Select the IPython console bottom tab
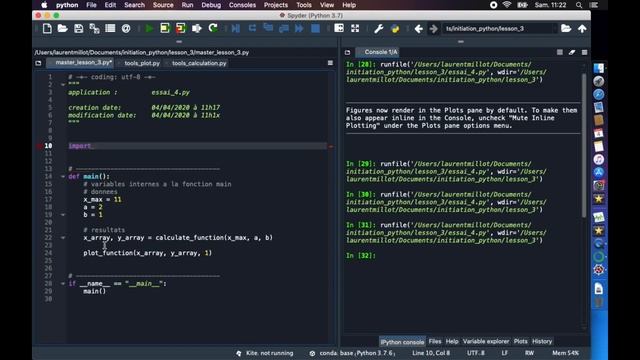640x360 pixels. (402, 342)
